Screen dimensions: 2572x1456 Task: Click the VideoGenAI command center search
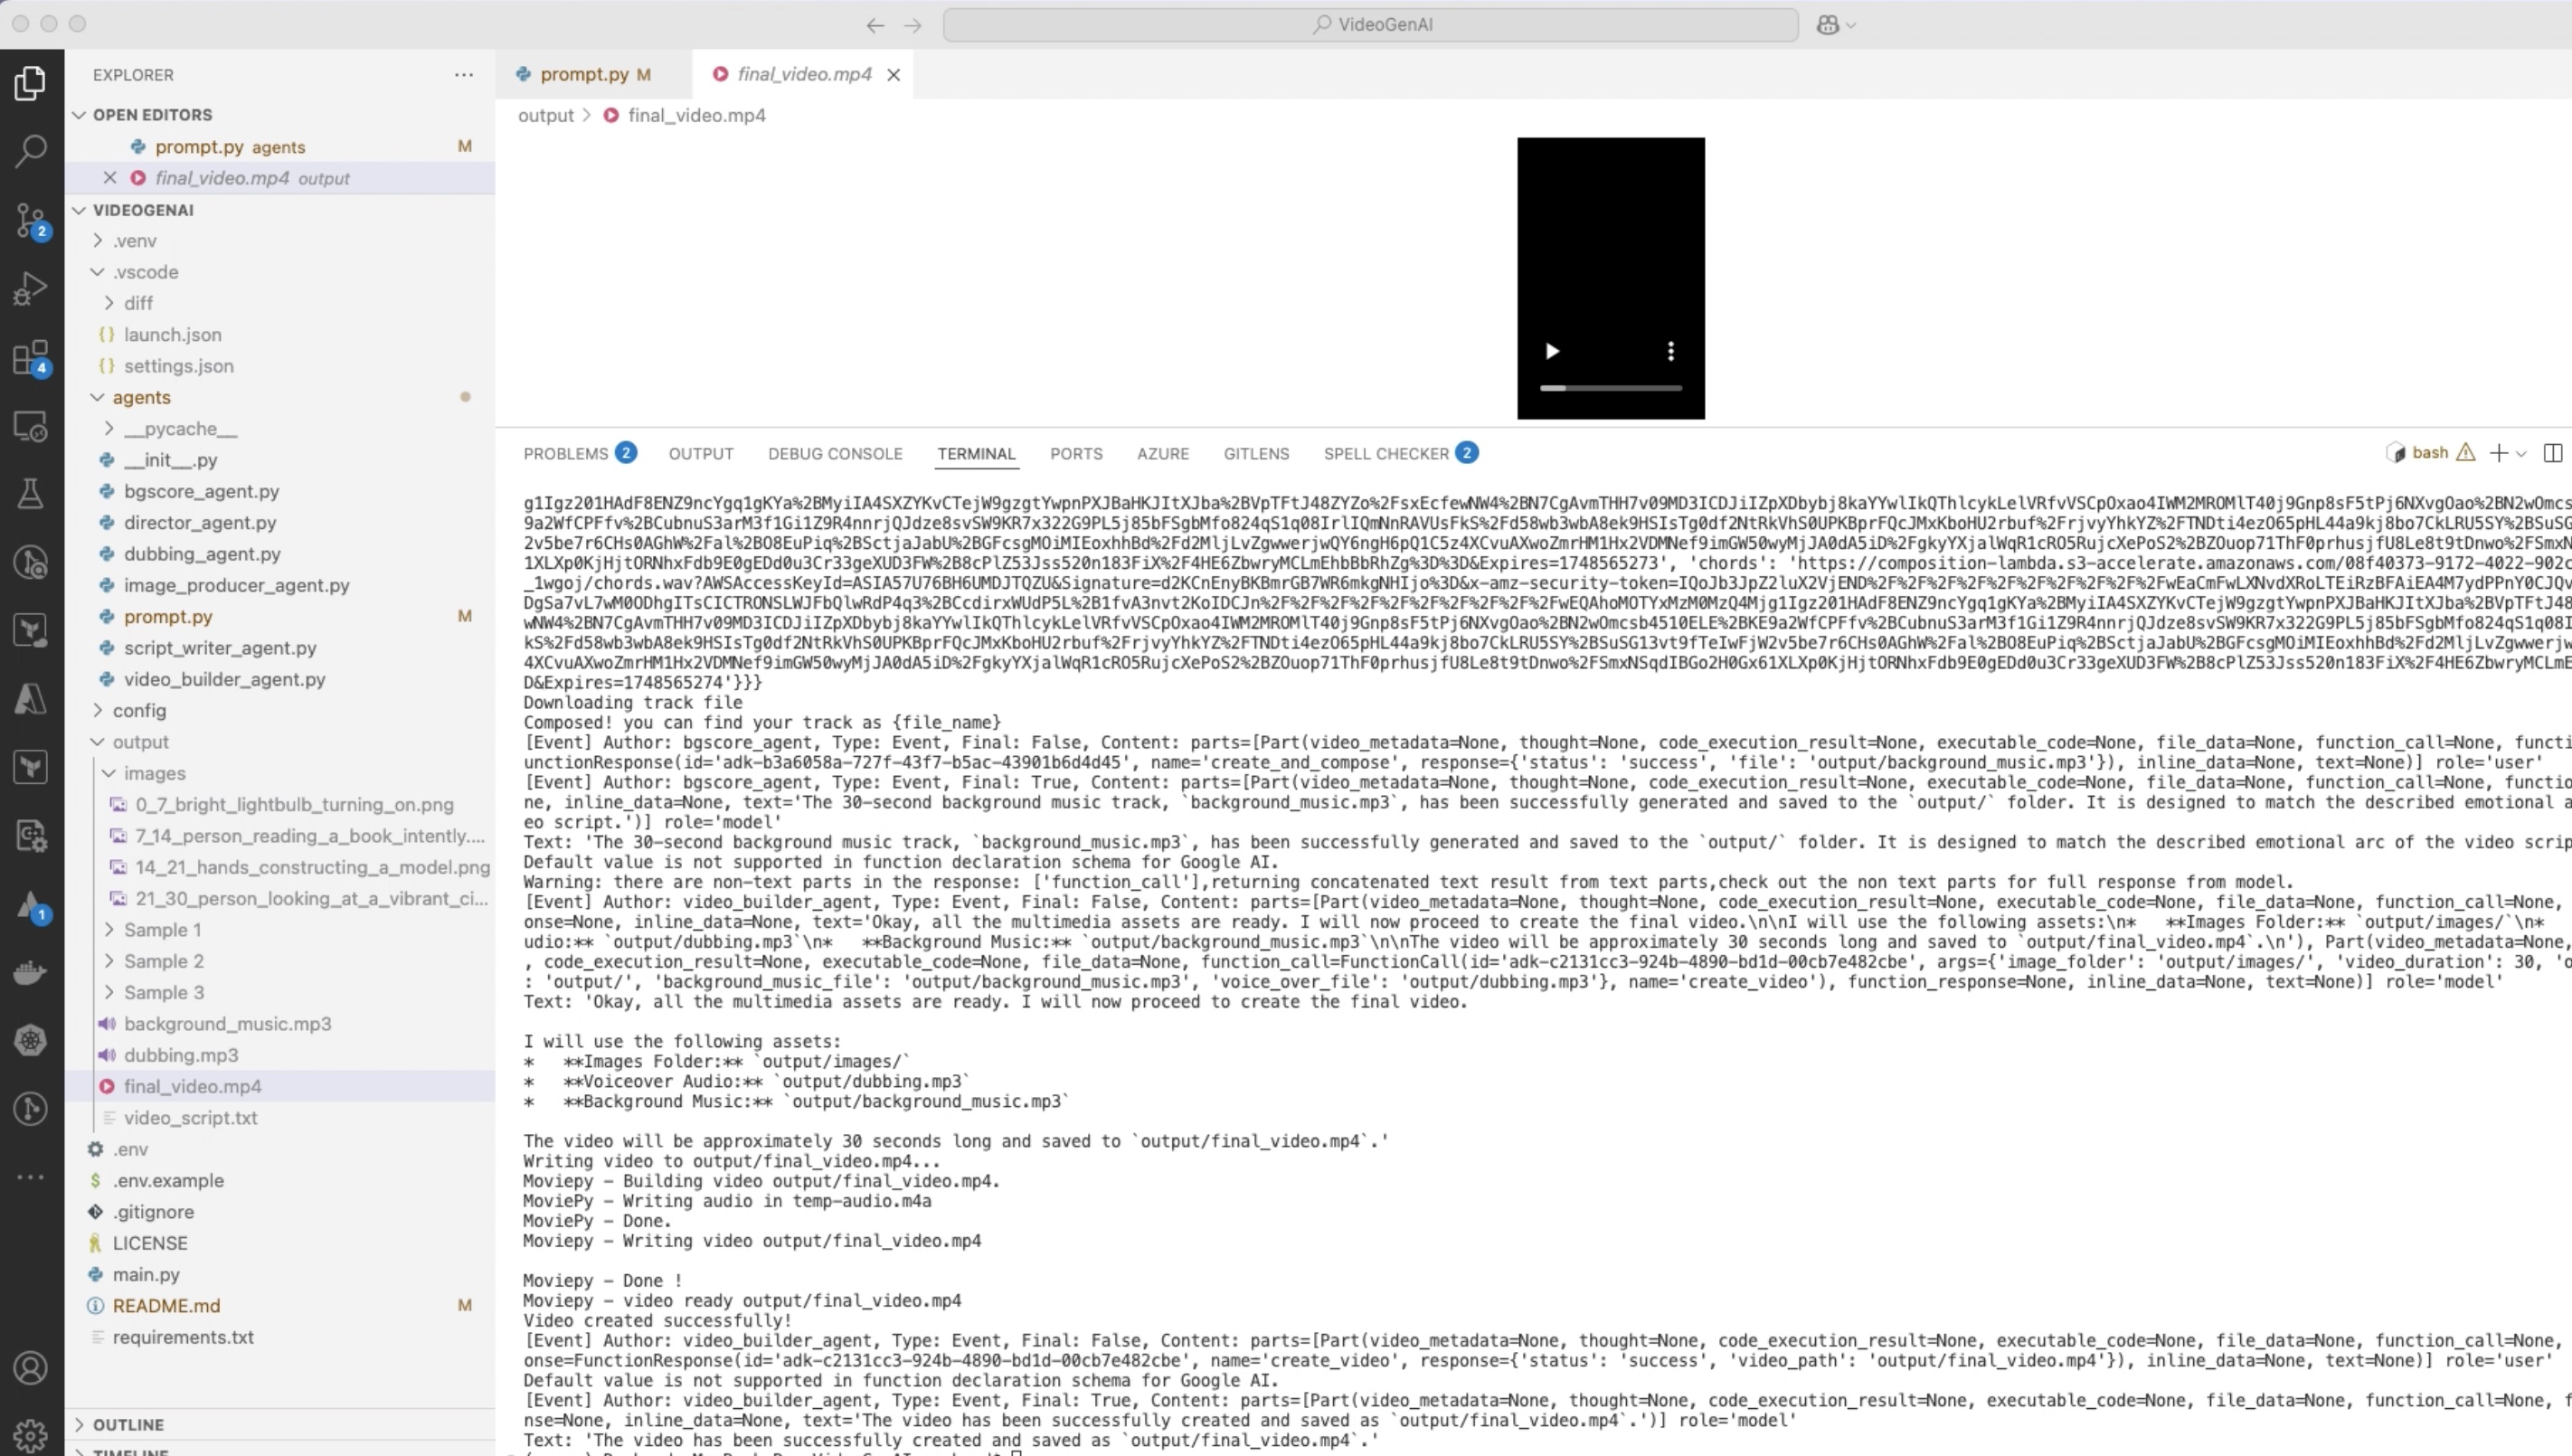pos(1370,24)
